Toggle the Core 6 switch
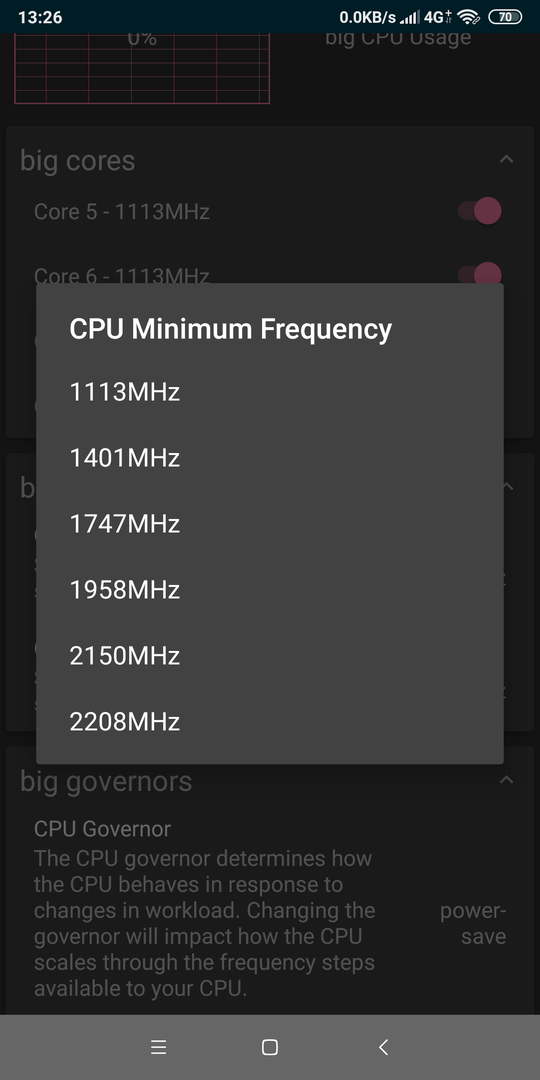The width and height of the screenshot is (540, 1080). click(x=480, y=274)
